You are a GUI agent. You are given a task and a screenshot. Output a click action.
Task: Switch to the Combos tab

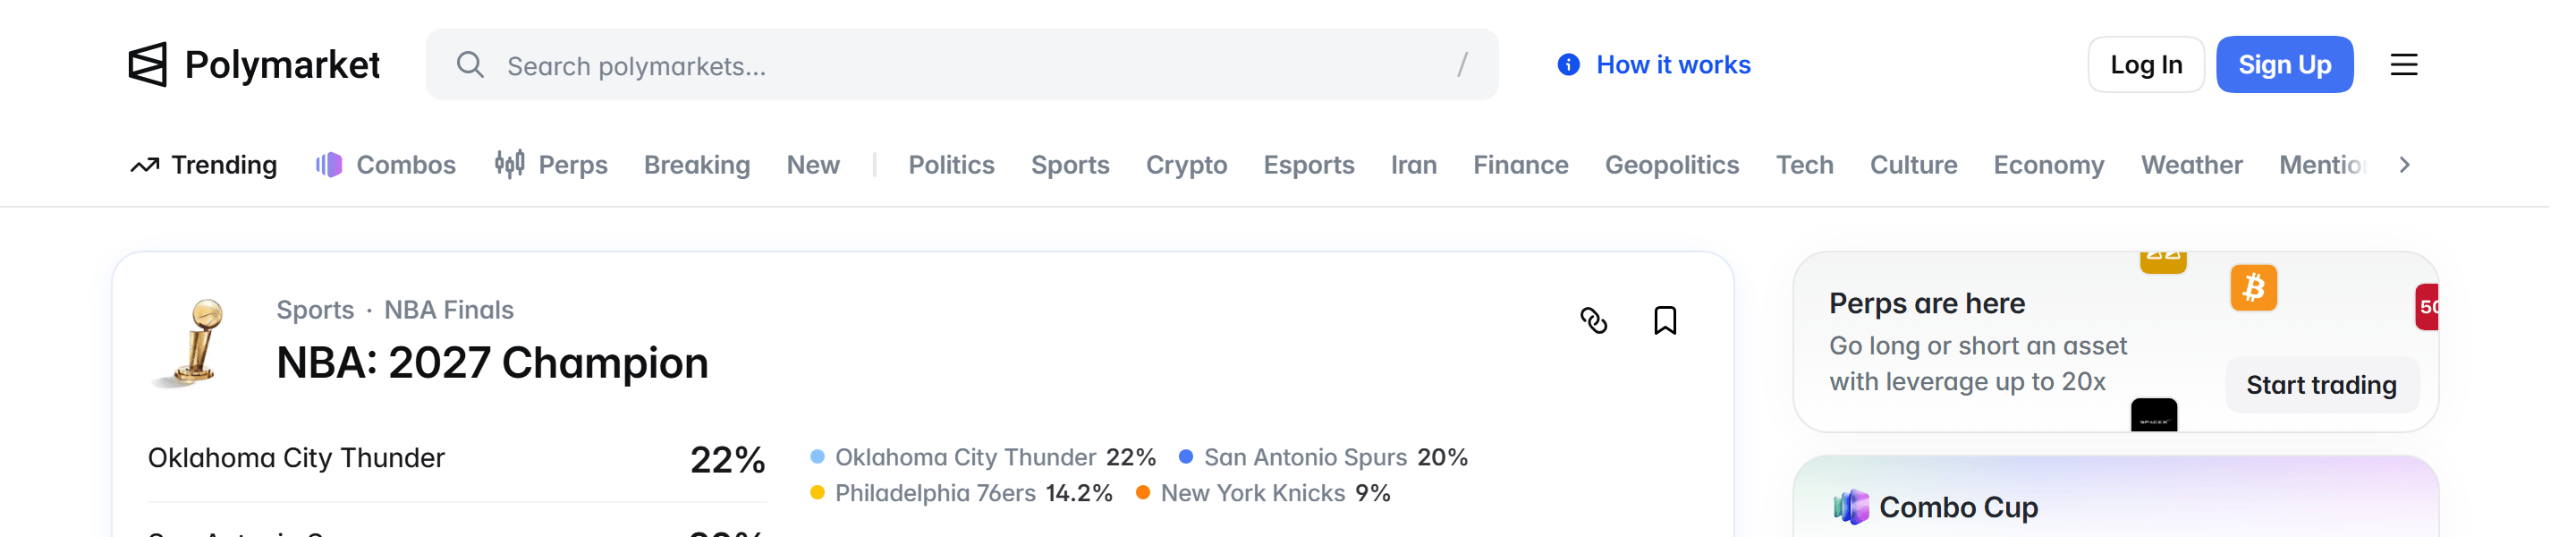pos(385,165)
